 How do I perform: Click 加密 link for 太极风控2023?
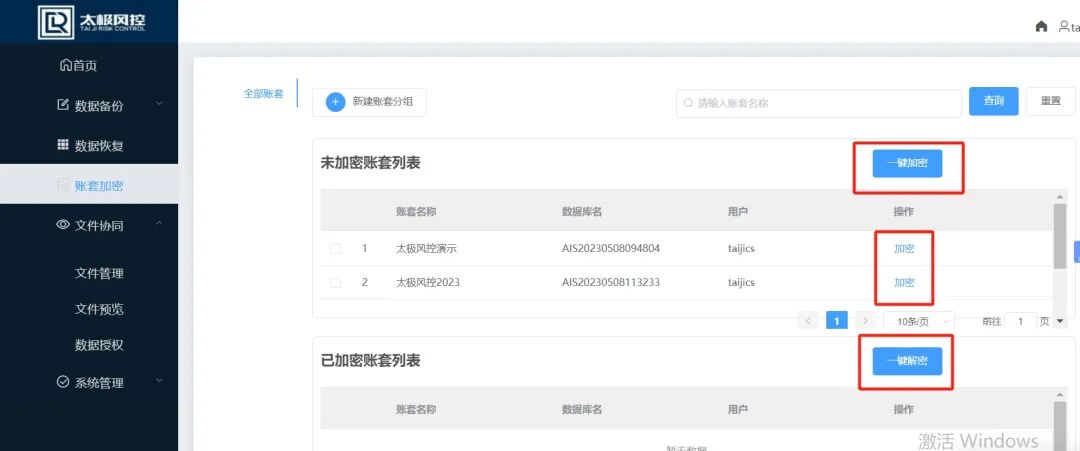904,282
